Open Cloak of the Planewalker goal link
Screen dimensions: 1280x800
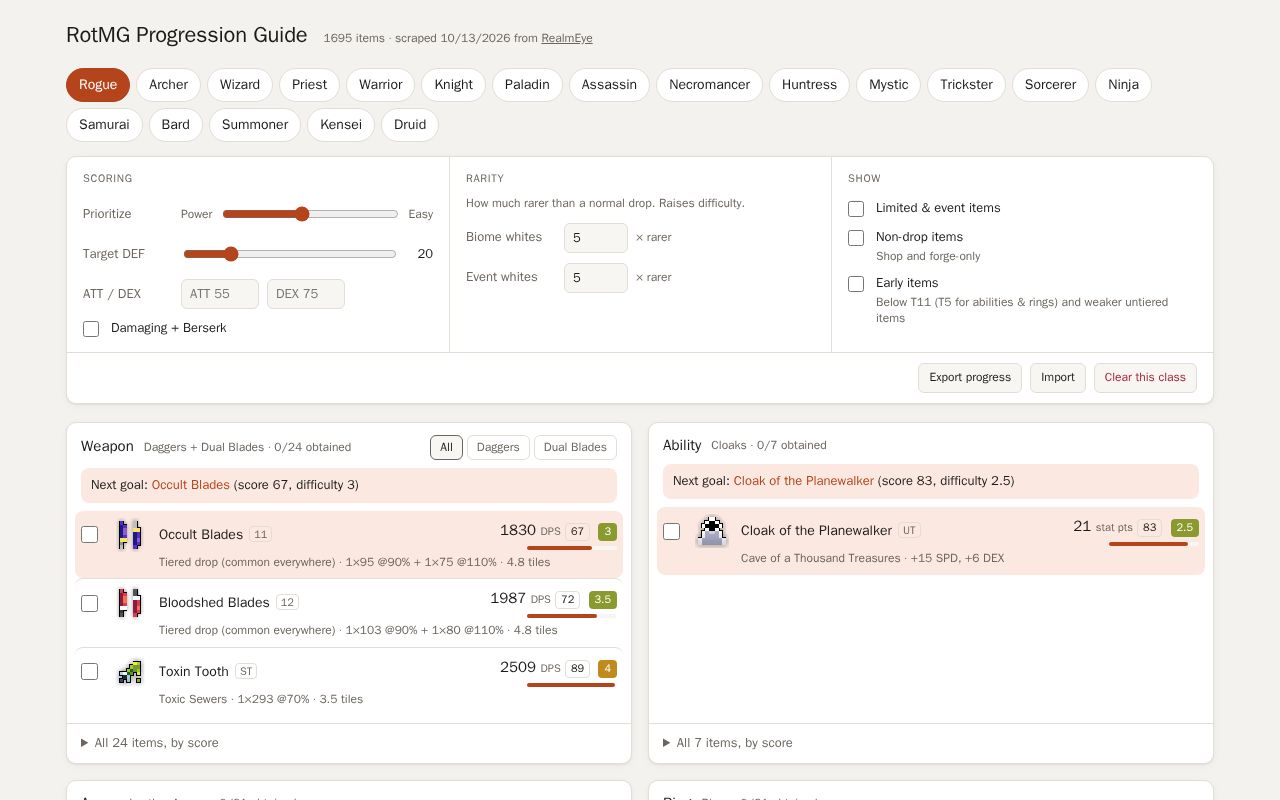point(804,481)
